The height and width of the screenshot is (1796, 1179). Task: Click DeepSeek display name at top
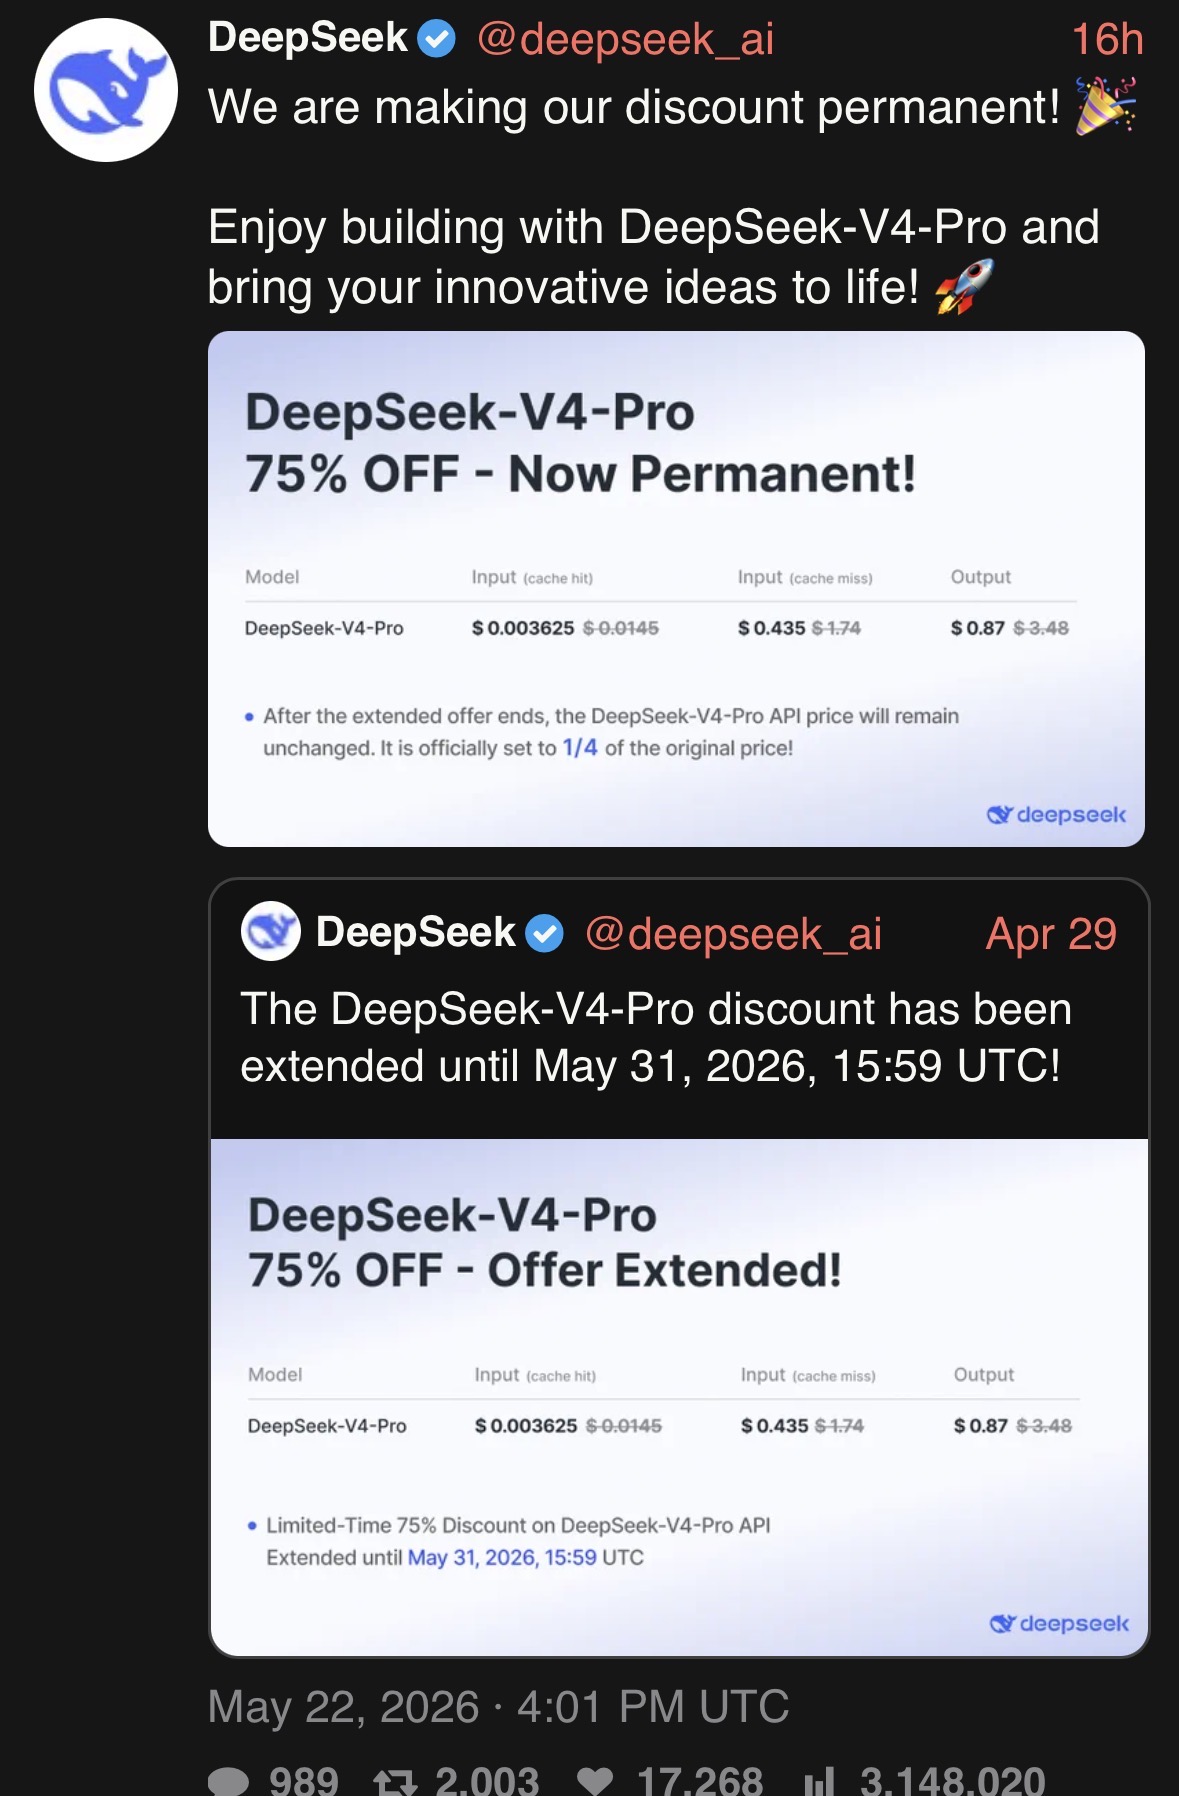[308, 38]
